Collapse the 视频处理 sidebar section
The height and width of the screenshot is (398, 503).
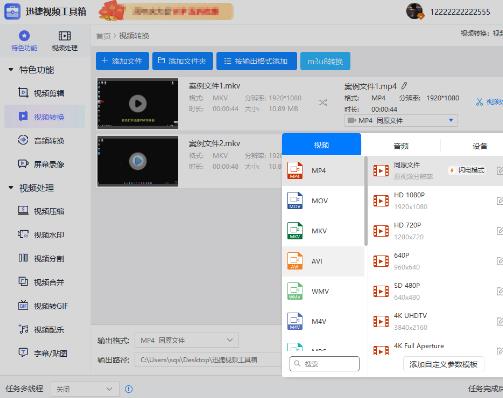[x=11, y=188]
